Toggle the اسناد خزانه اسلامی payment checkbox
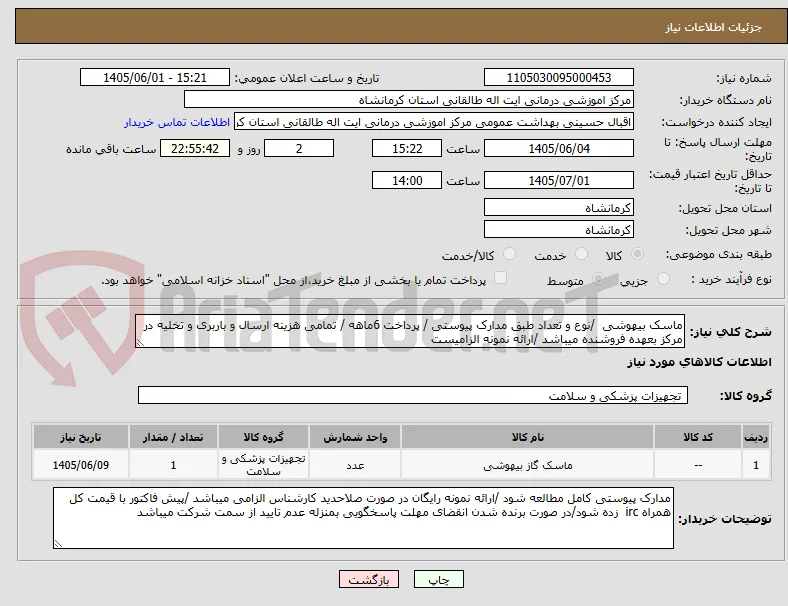788x606 pixels. (x=500, y=278)
